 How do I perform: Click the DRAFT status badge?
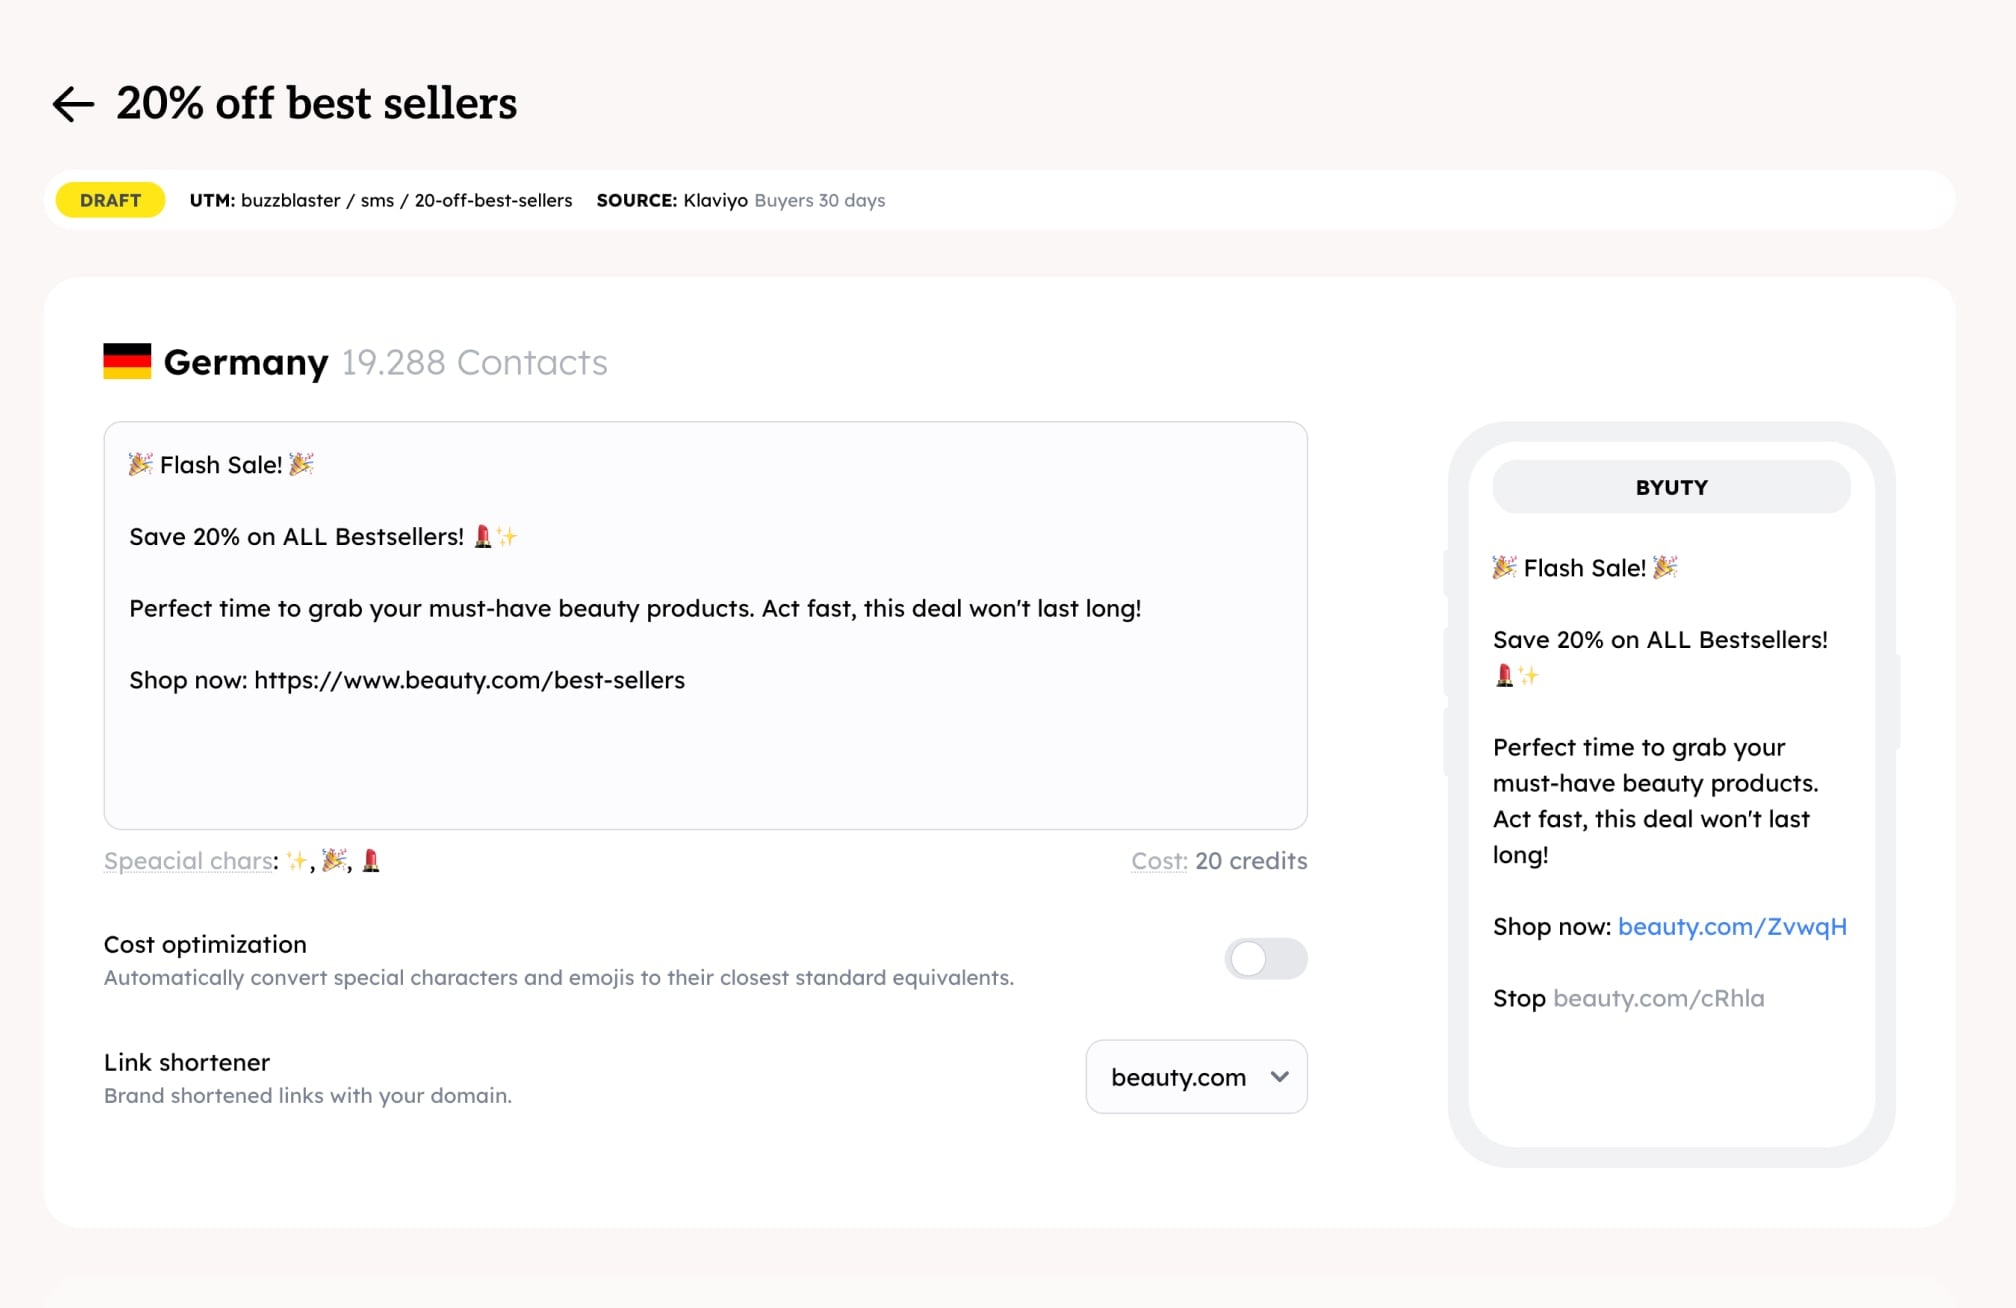(110, 200)
